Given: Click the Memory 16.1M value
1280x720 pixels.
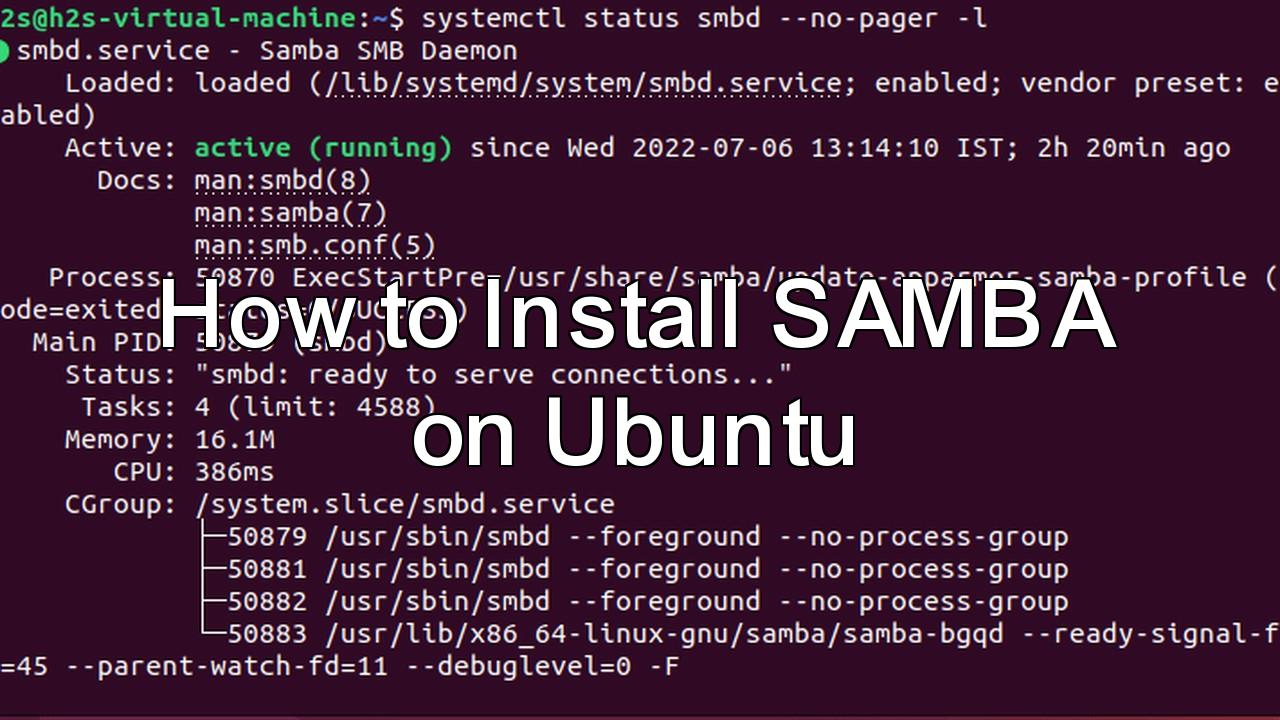Looking at the screenshot, I should click(235, 440).
